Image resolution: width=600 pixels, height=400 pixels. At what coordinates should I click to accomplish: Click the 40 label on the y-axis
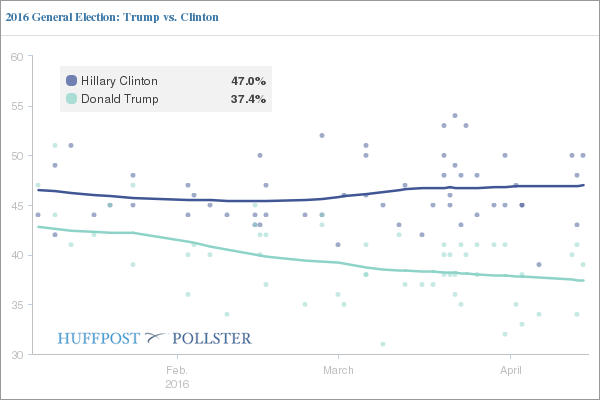click(x=17, y=255)
